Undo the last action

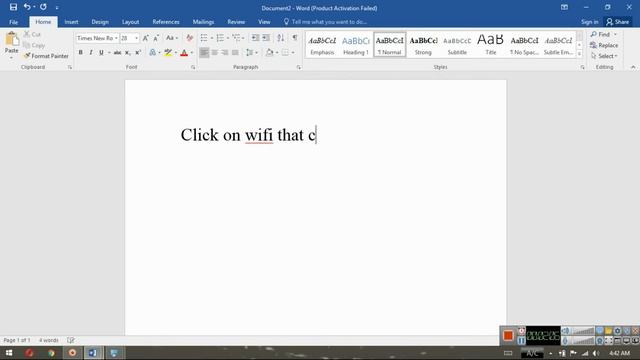(x=27, y=7)
